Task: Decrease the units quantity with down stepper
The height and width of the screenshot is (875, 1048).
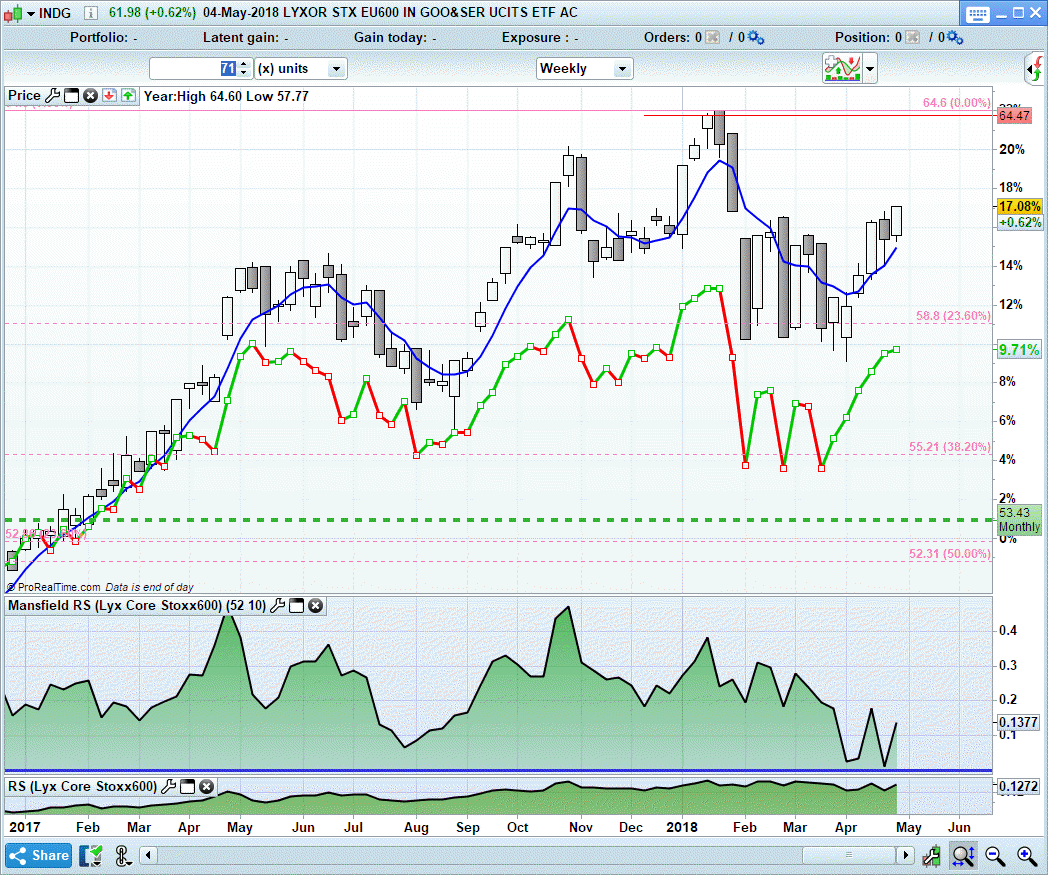Action: point(244,73)
